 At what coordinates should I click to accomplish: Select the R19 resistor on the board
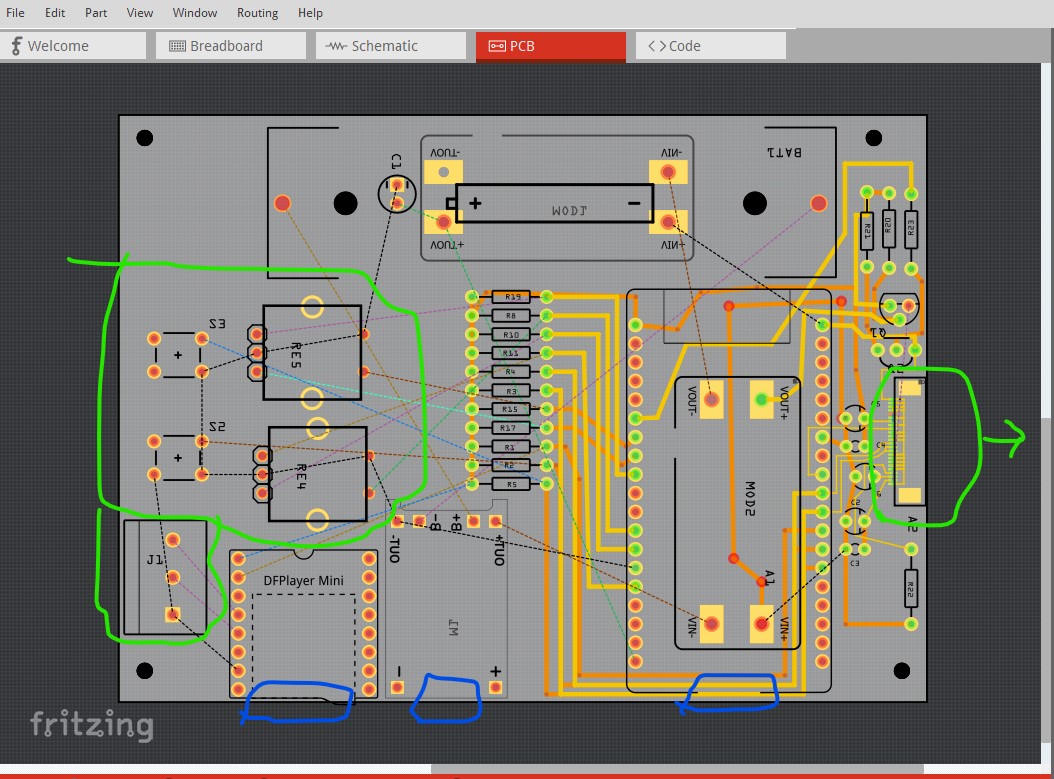click(x=511, y=297)
